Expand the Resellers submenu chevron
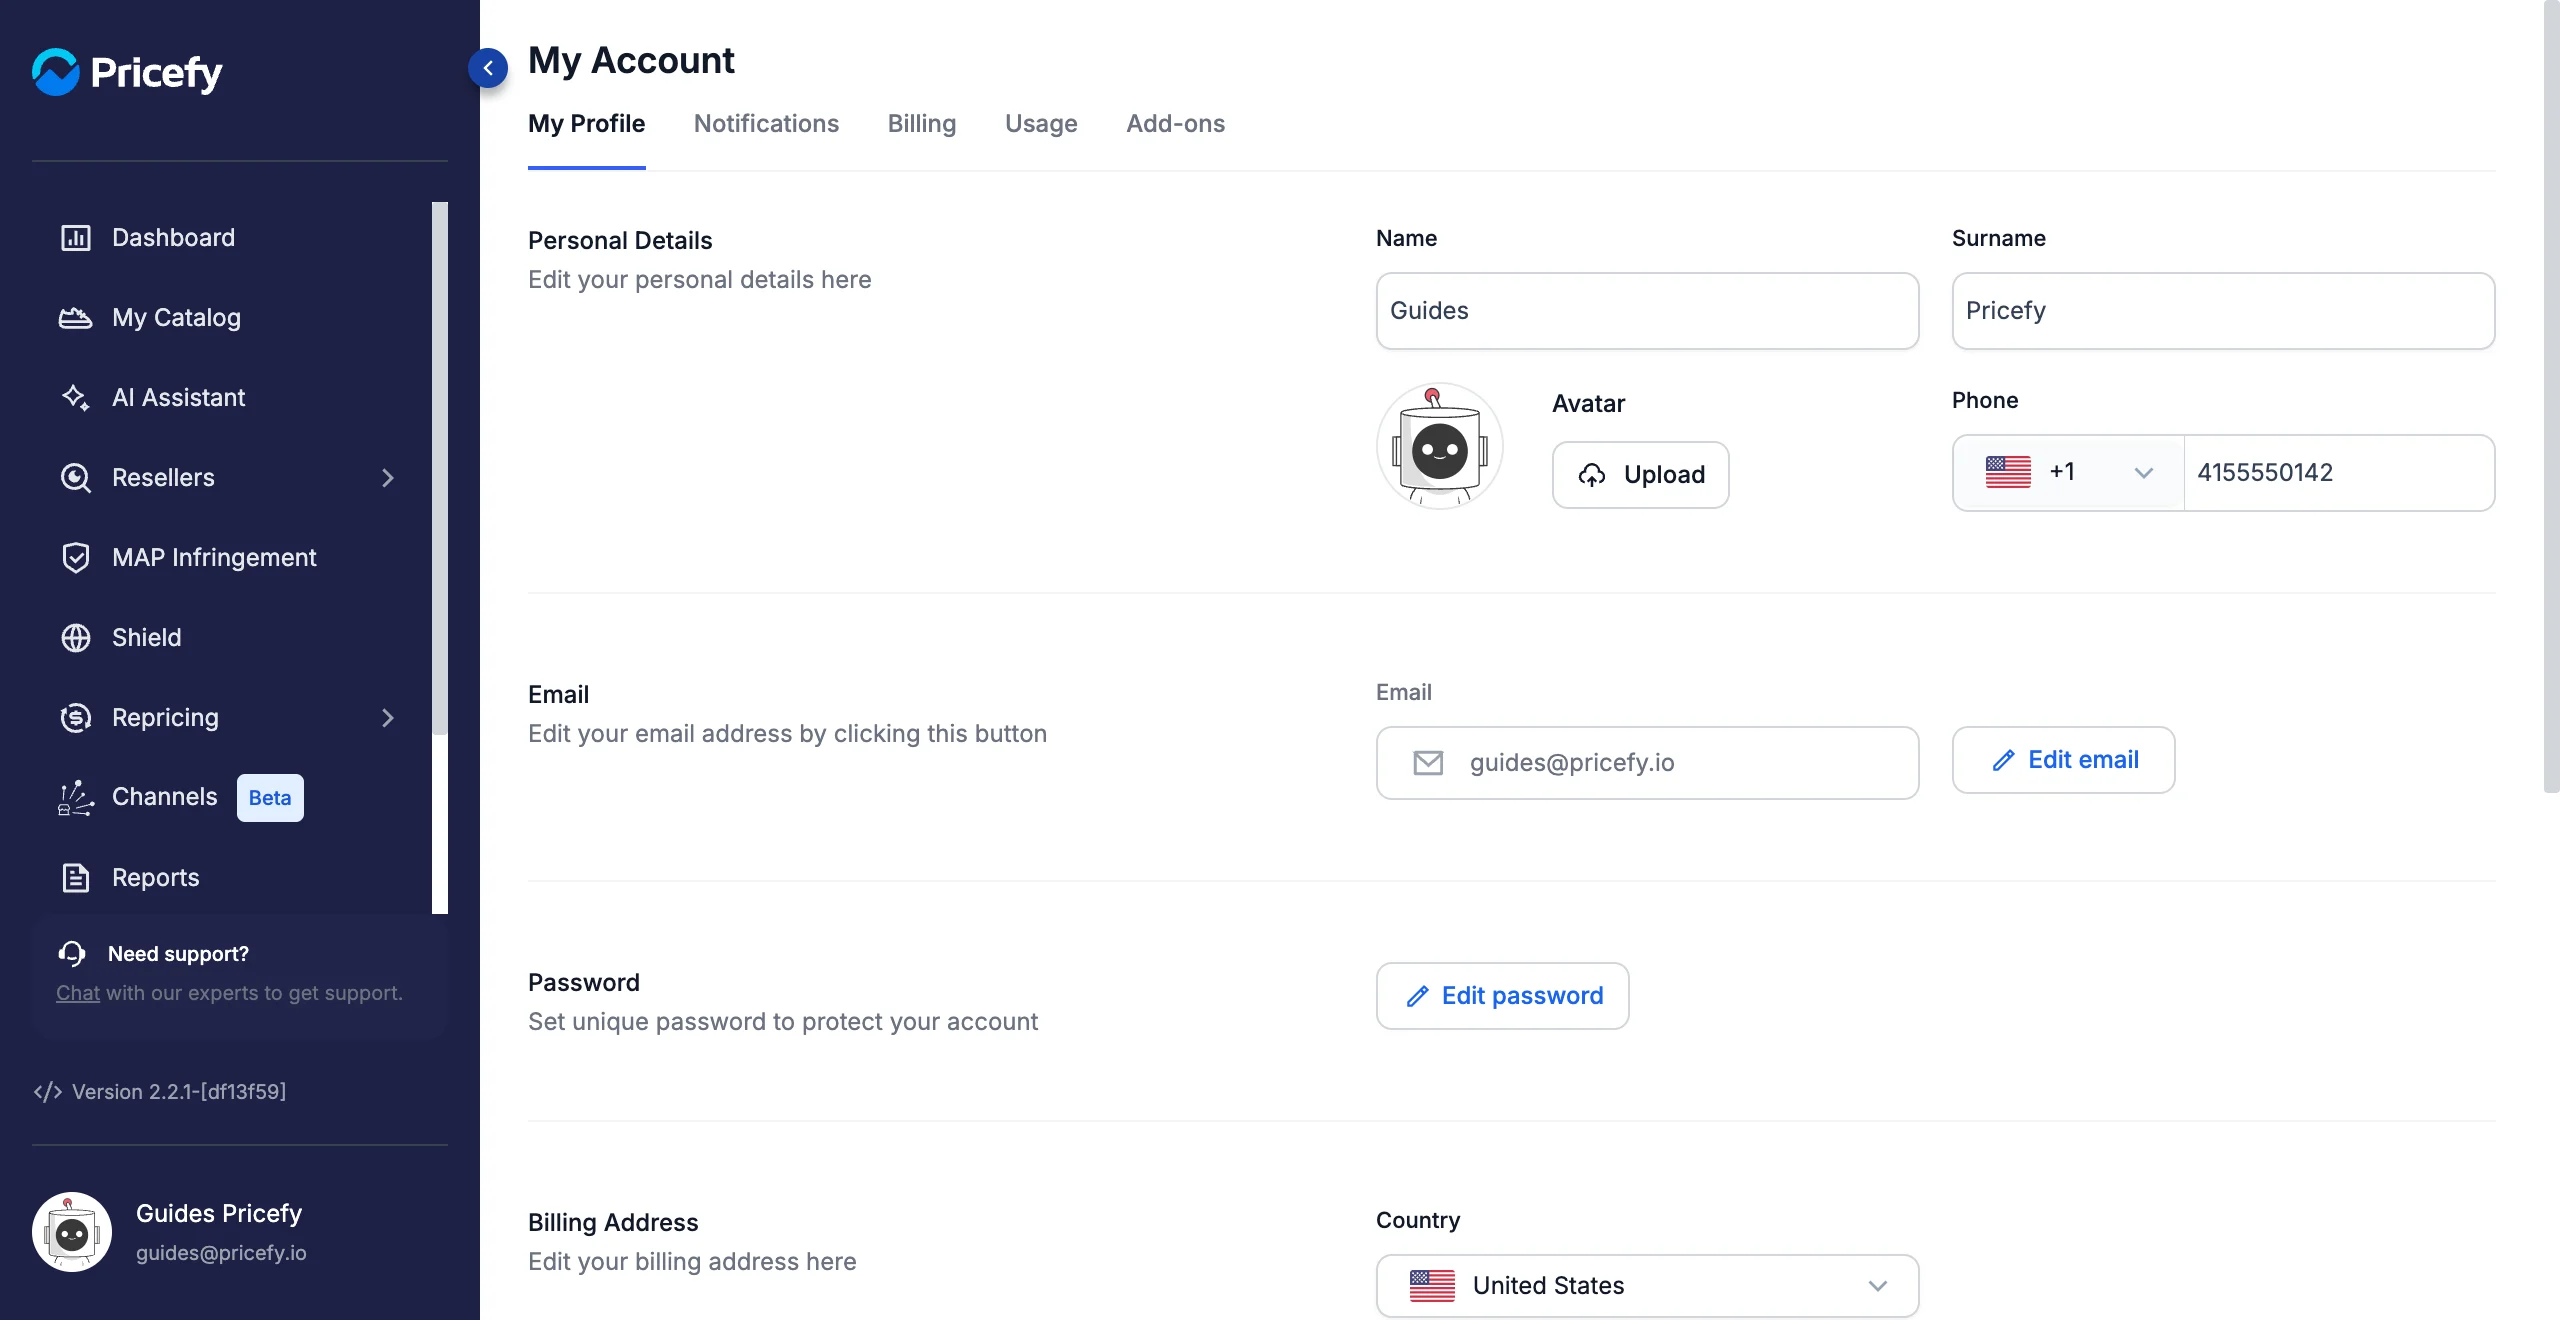 [x=388, y=477]
